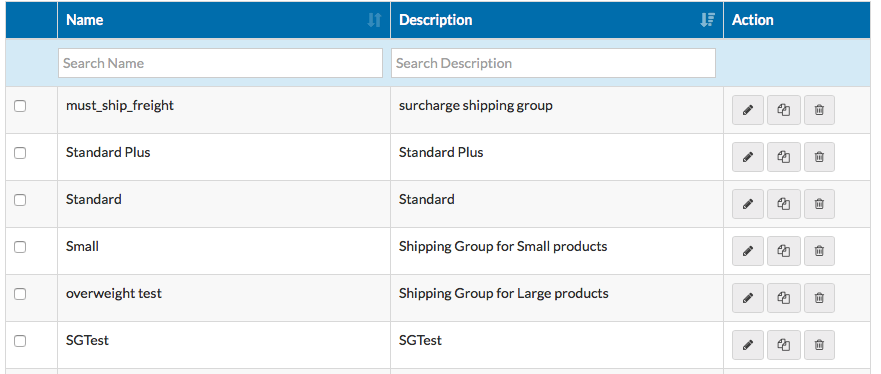The width and height of the screenshot is (881, 374).
Task: Focus the Search Name field
Action: (x=220, y=63)
